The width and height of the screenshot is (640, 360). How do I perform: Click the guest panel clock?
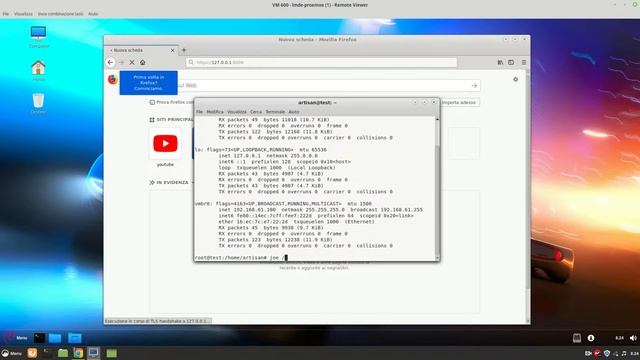(x=619, y=338)
